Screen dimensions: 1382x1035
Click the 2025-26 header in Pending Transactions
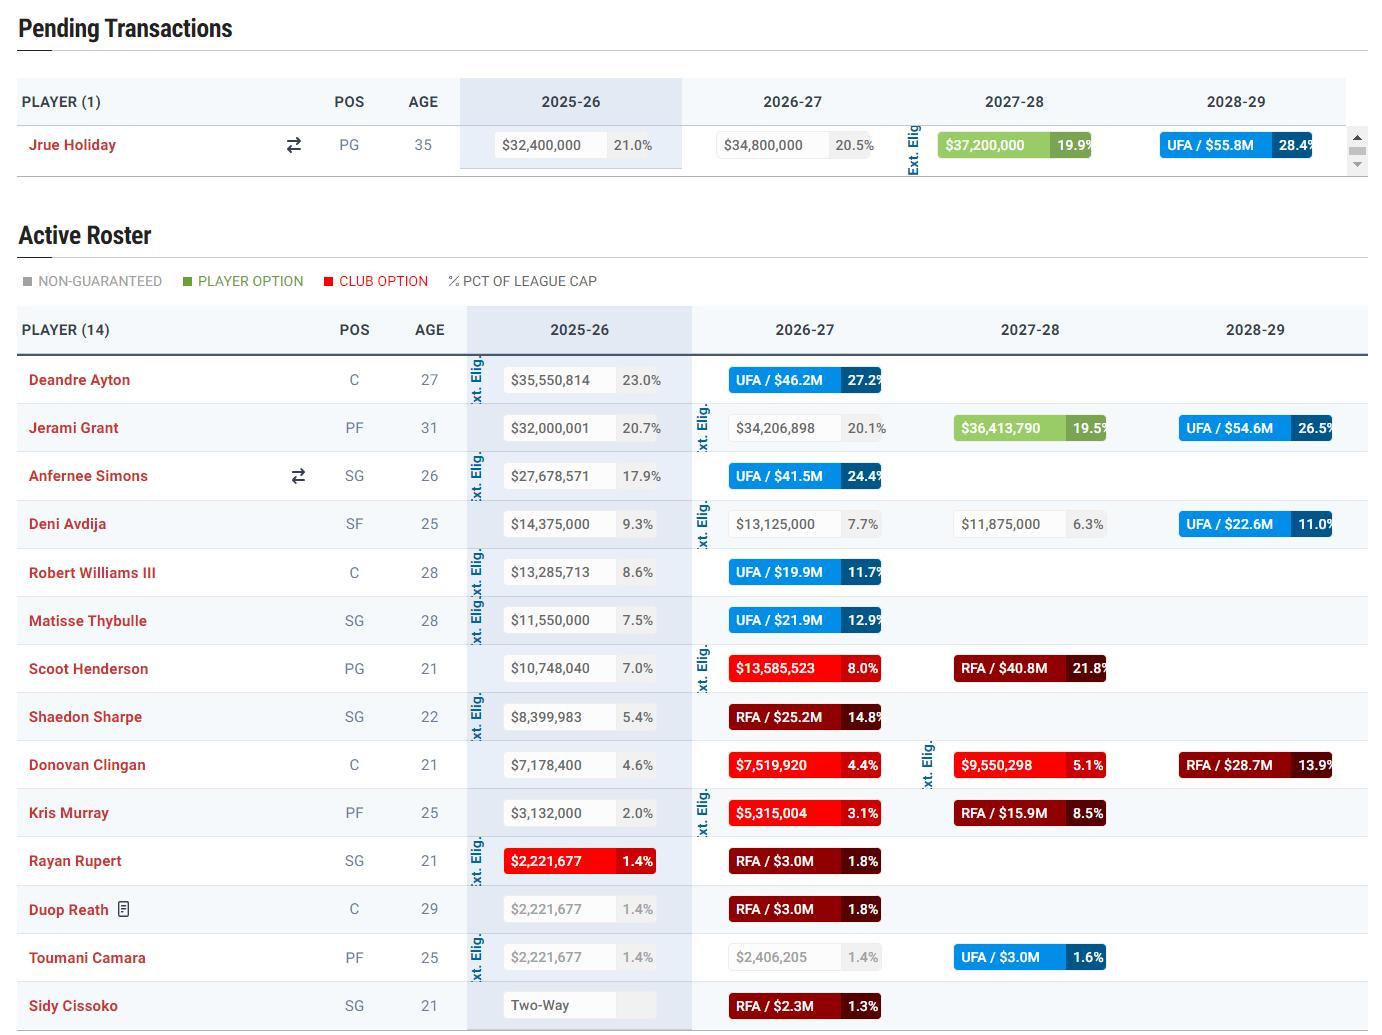570,102
